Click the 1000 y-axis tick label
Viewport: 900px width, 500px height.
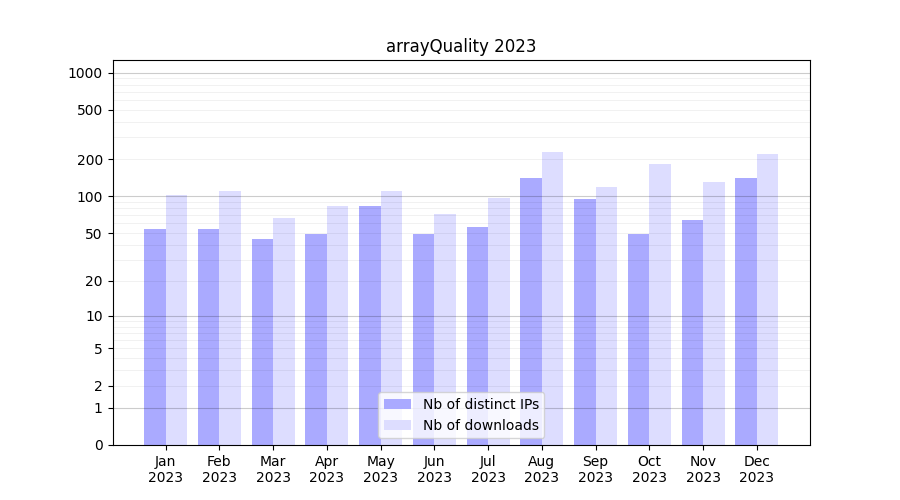coord(85,73)
